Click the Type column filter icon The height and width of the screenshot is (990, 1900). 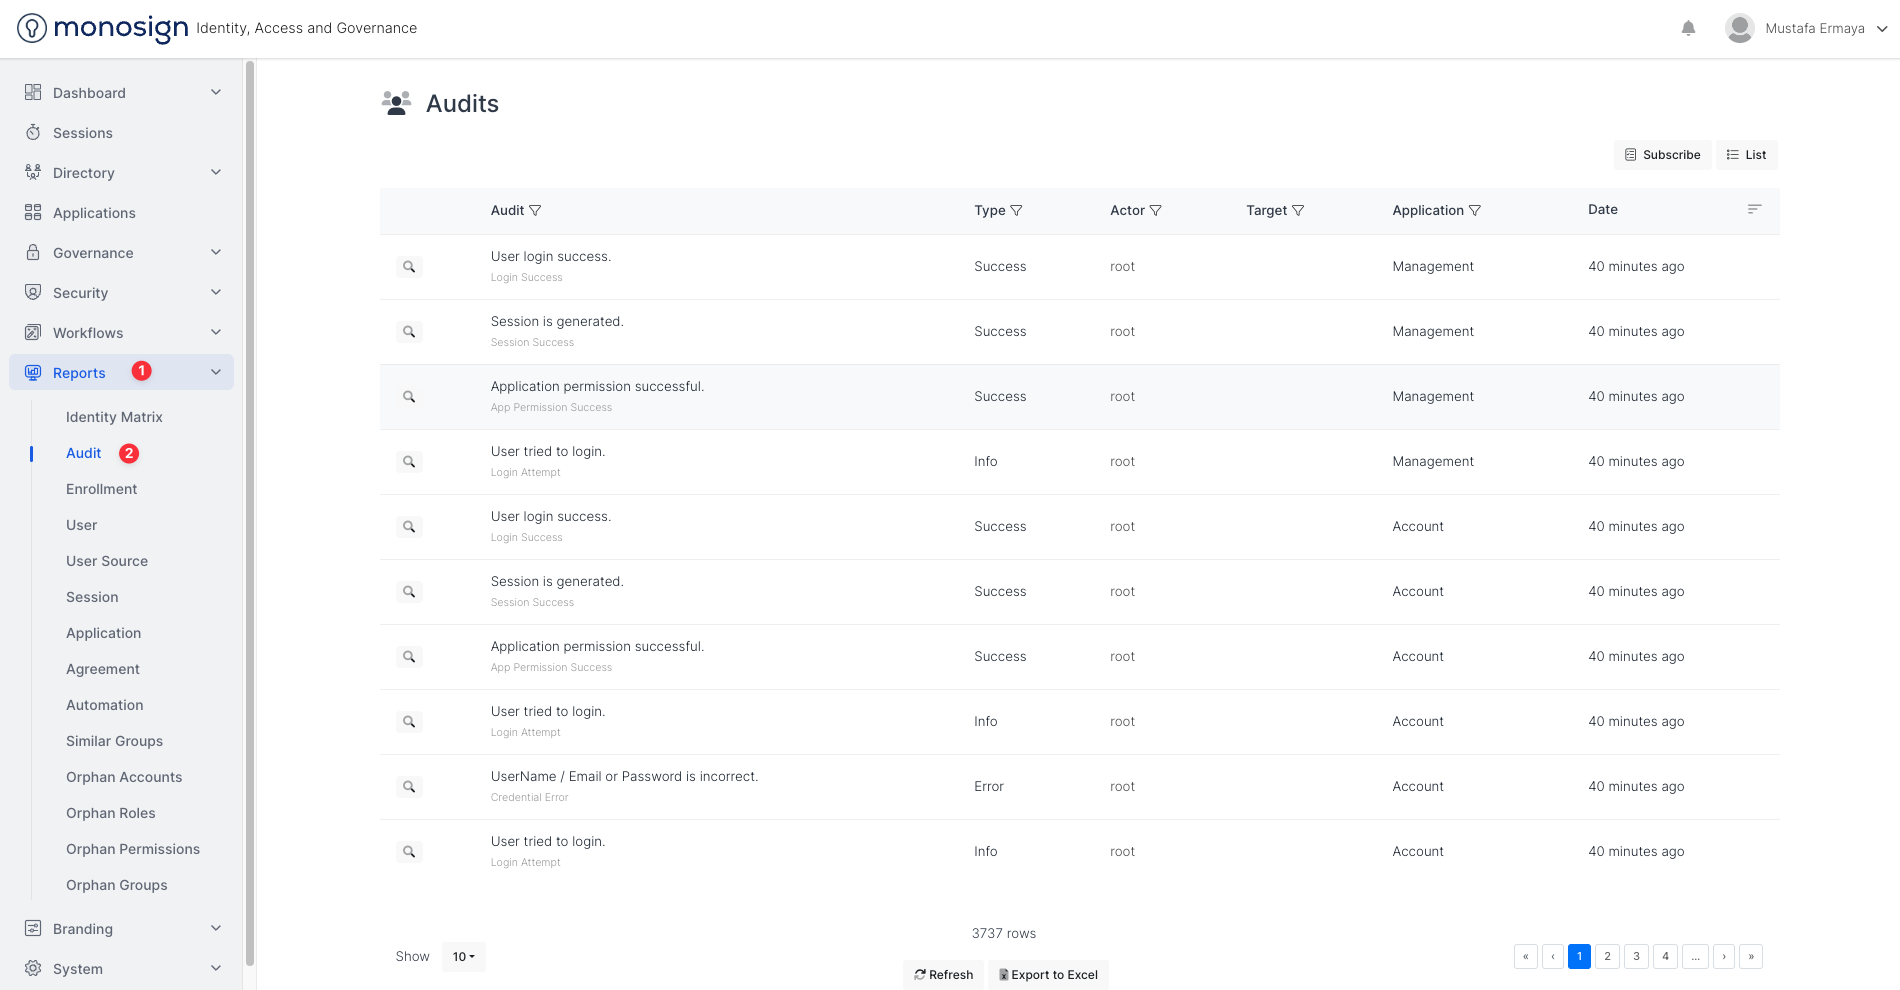(1017, 211)
